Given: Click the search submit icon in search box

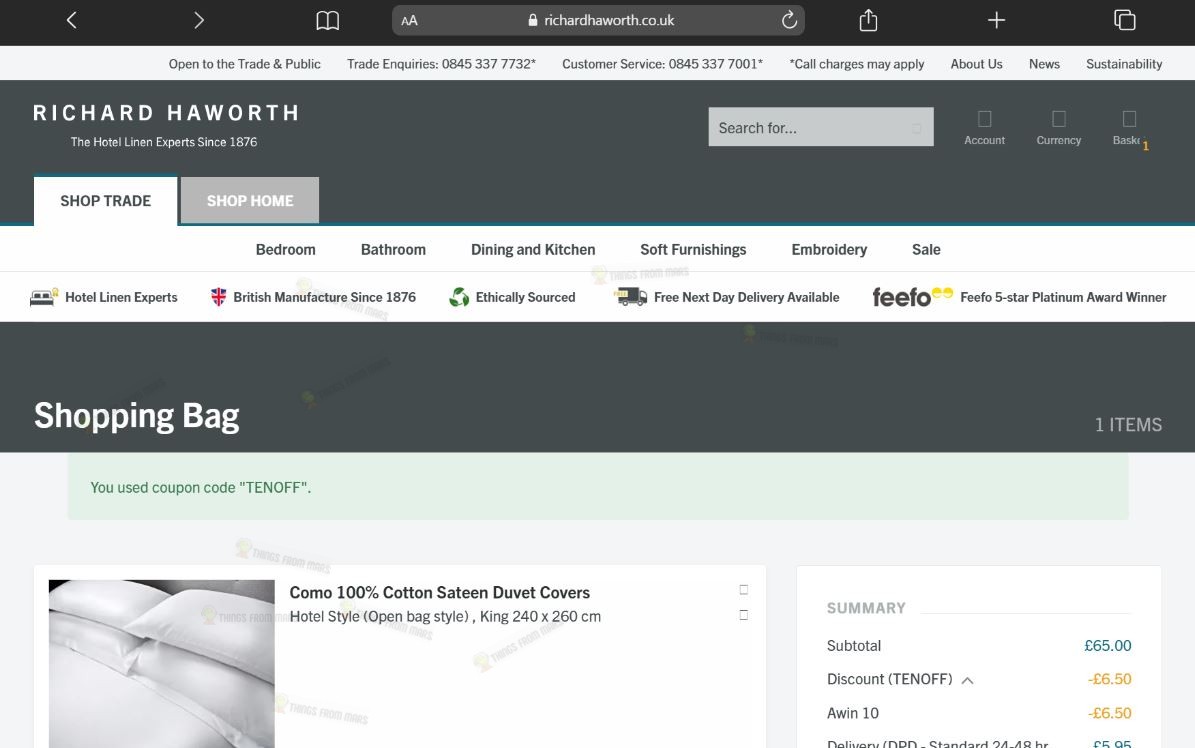Looking at the screenshot, I should pyautogui.click(x=917, y=128).
